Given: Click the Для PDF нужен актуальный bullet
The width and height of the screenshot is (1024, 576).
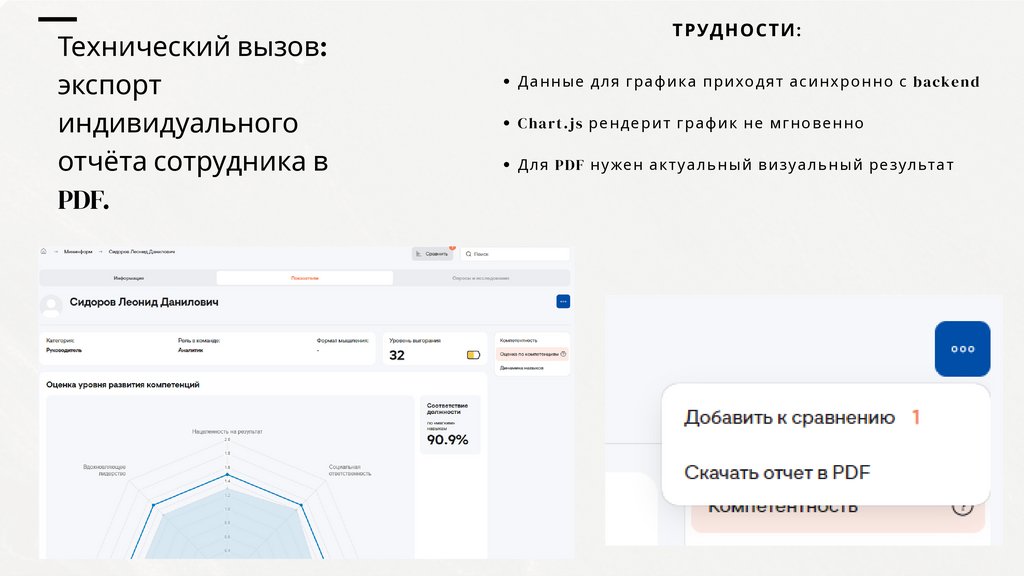Looking at the screenshot, I should 735,165.
